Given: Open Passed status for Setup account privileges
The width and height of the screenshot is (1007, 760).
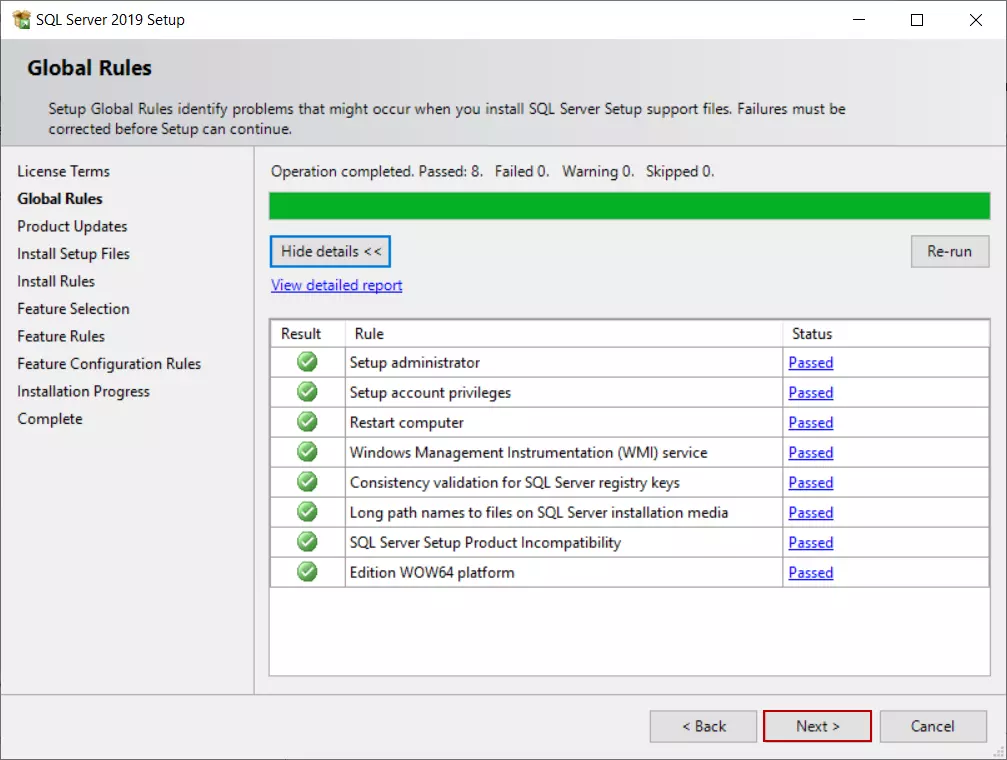Looking at the screenshot, I should [810, 393].
